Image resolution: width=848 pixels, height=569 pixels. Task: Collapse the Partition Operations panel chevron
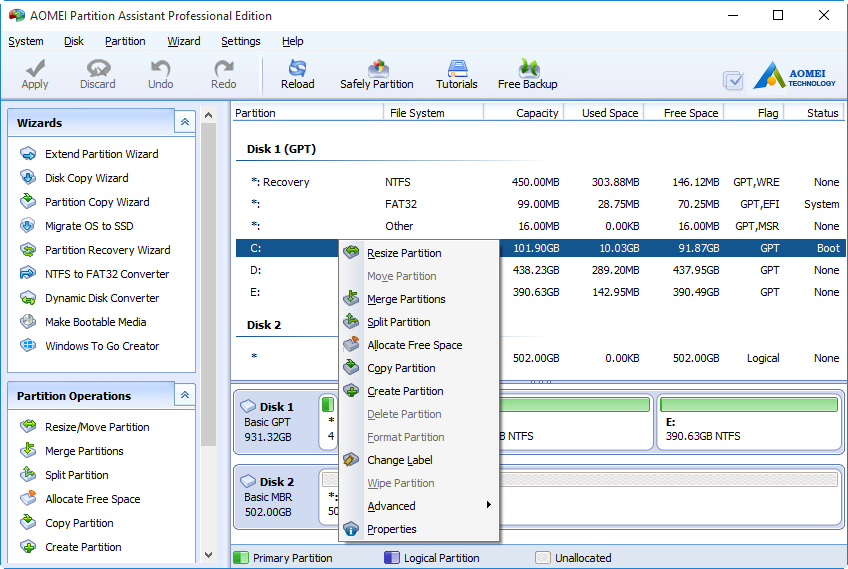coord(184,395)
